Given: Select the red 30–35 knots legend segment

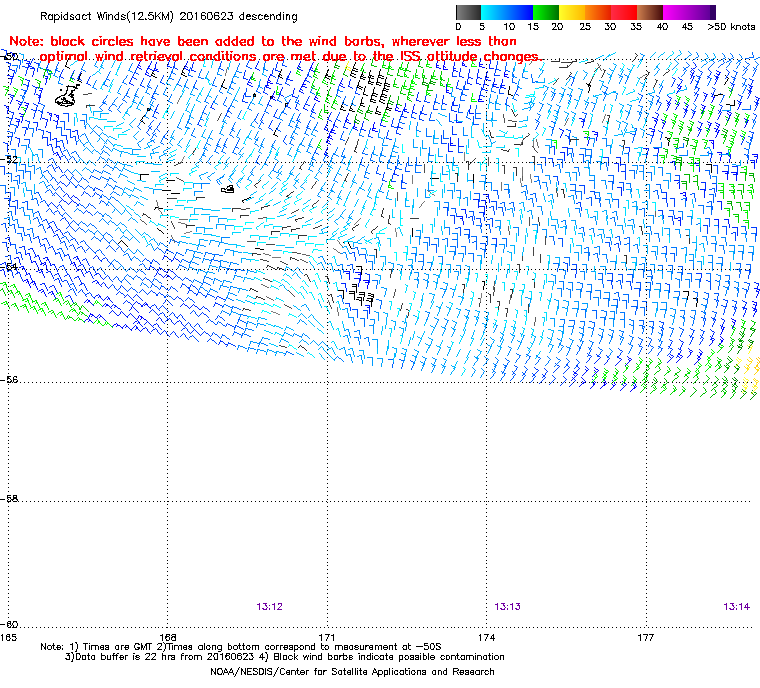Looking at the screenshot, I should point(624,12).
